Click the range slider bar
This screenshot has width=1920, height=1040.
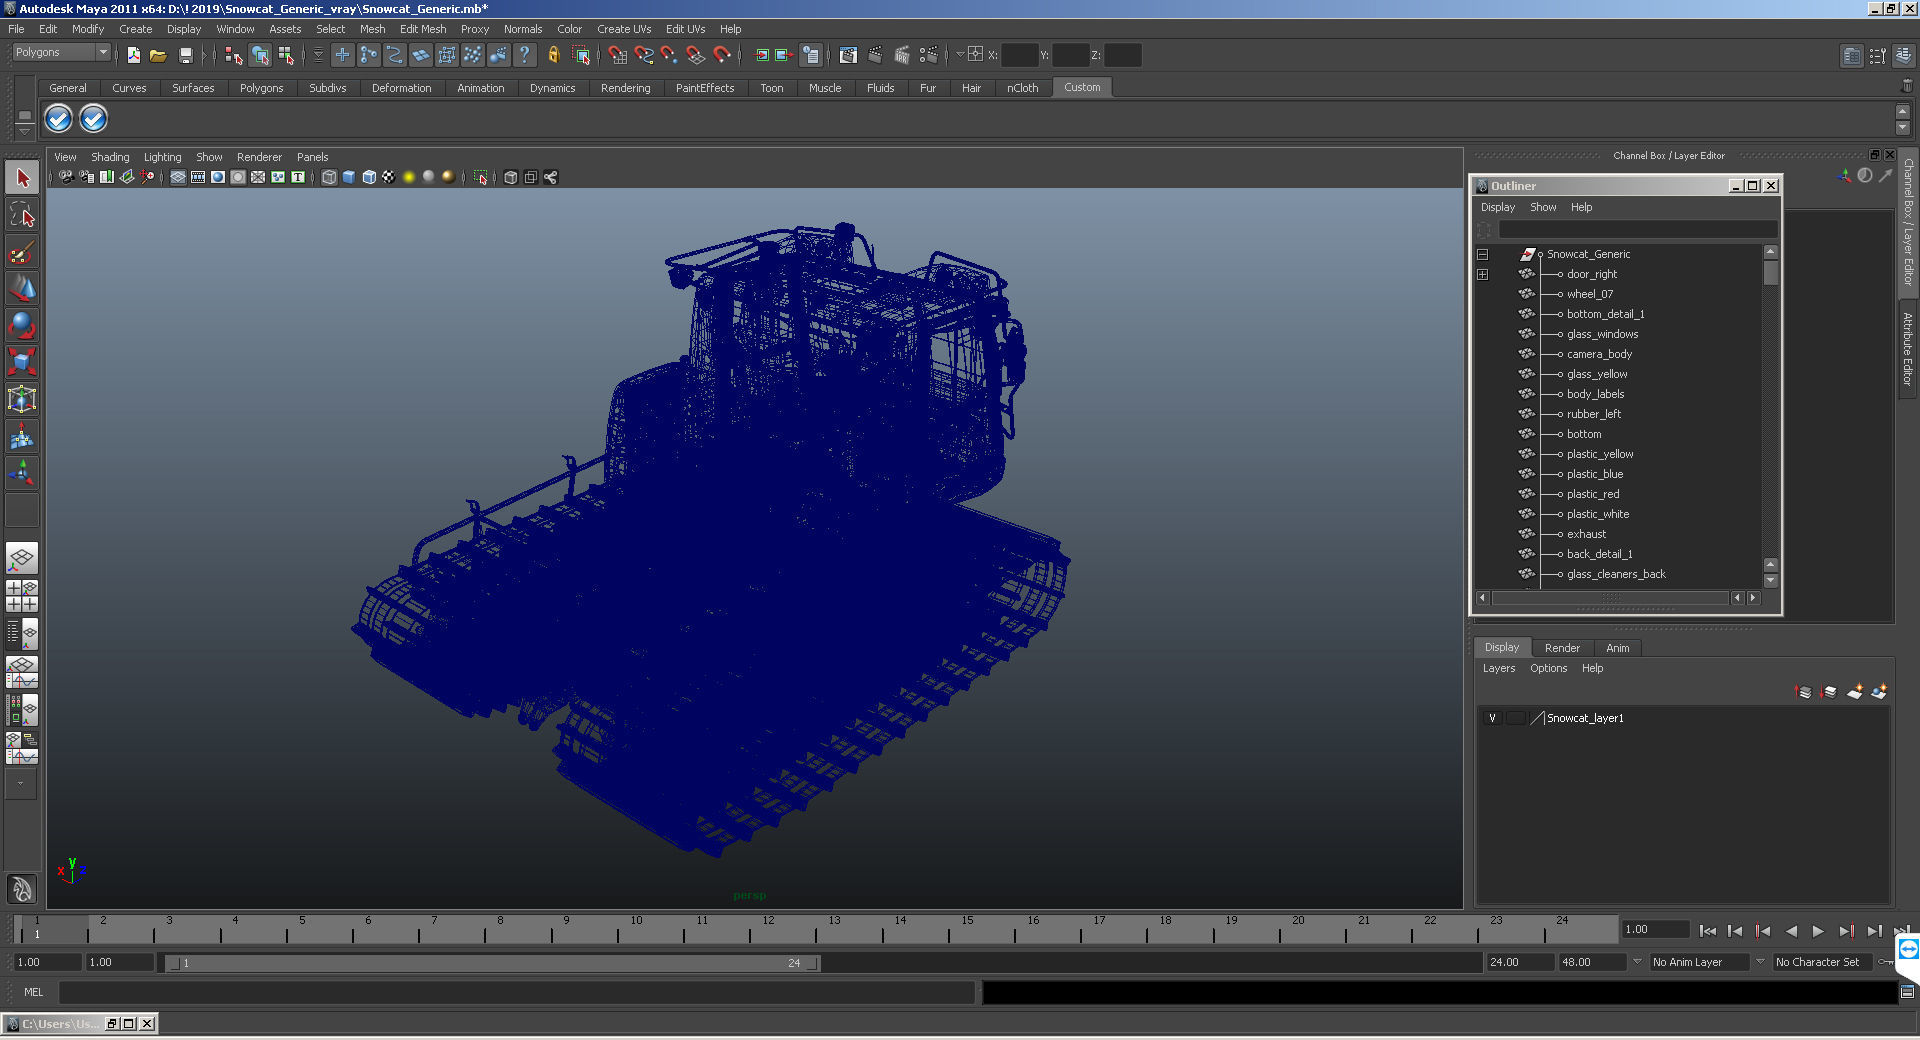493,963
